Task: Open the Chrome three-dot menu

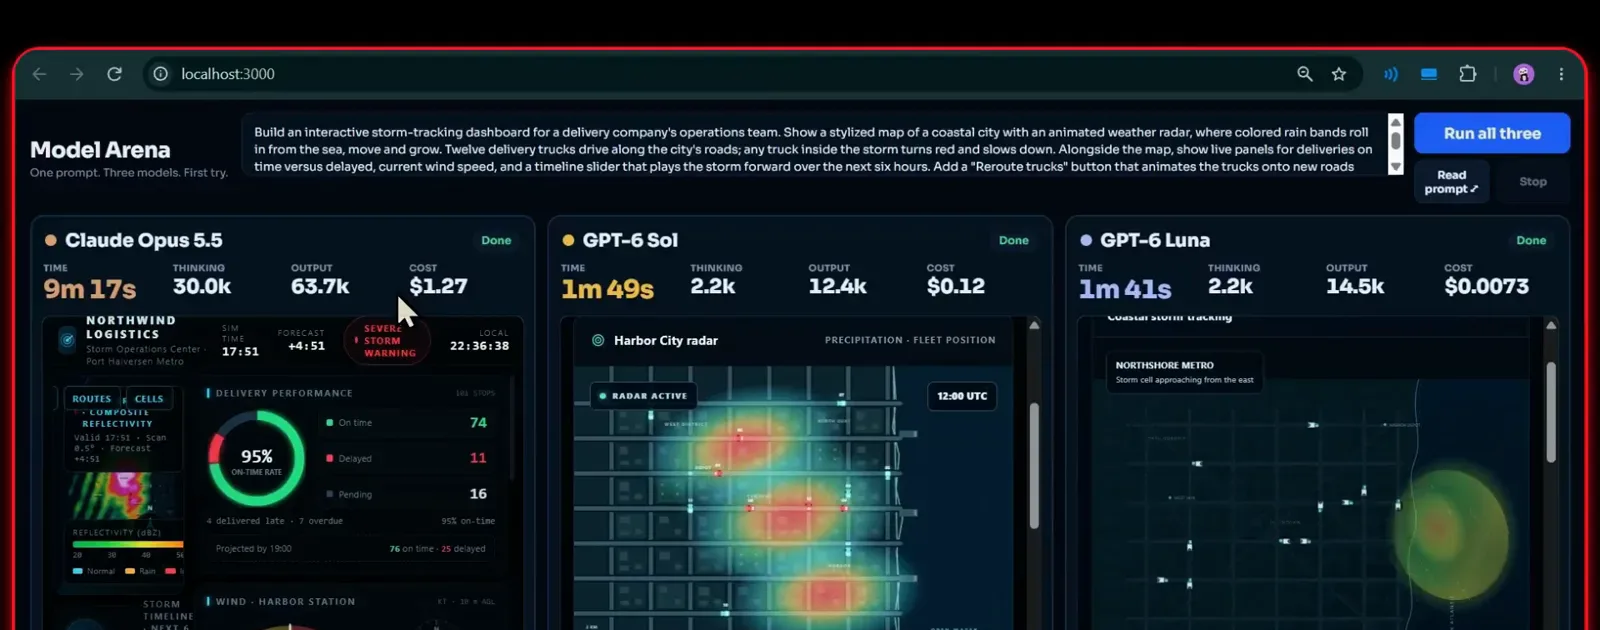Action: 1561,74
